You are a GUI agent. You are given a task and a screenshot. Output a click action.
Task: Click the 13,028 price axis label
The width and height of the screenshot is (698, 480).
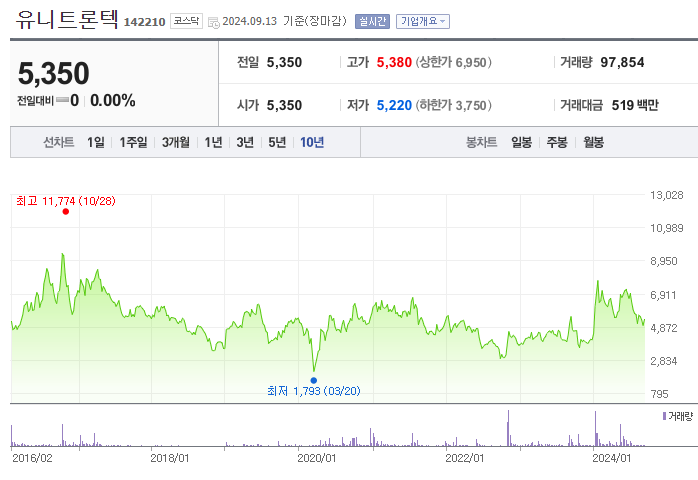tap(666, 195)
